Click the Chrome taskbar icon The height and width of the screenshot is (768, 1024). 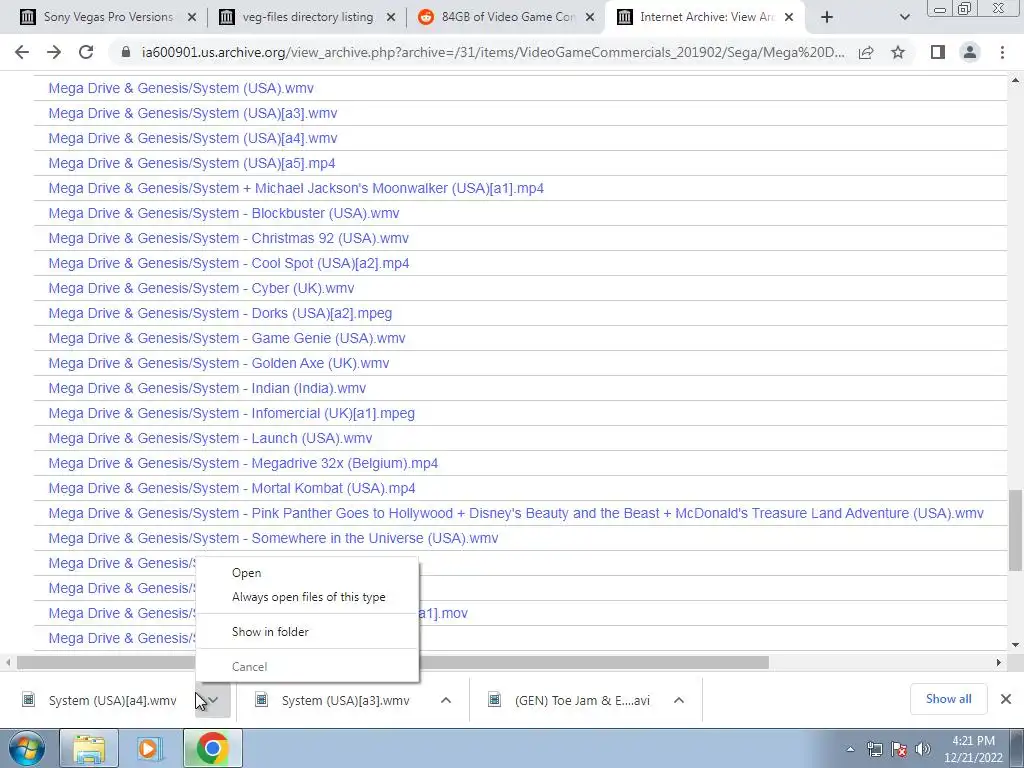coord(212,749)
